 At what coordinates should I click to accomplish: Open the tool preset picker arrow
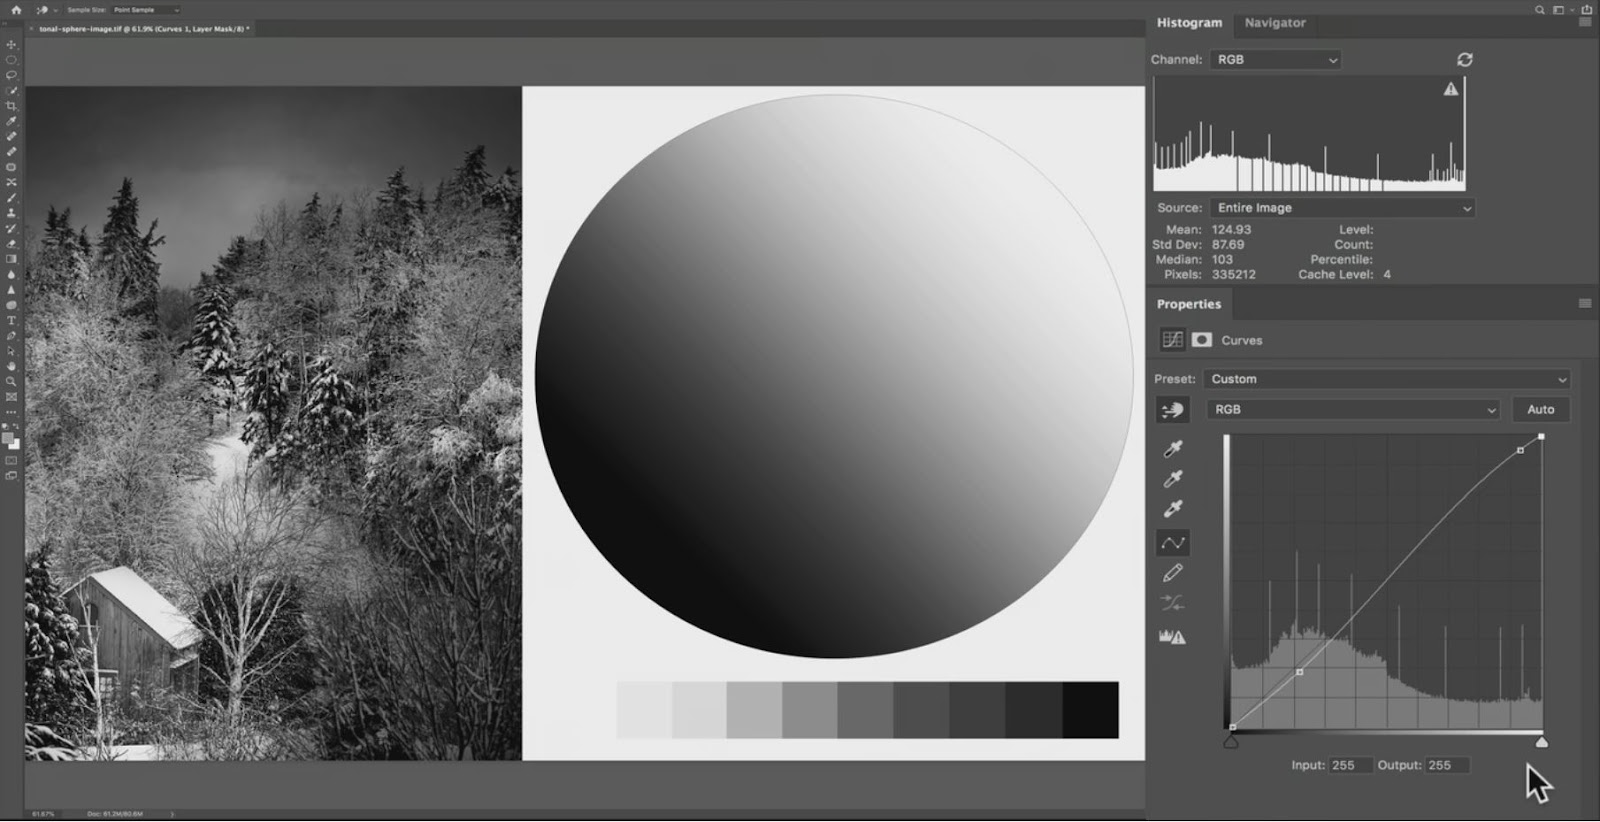pyautogui.click(x=56, y=10)
